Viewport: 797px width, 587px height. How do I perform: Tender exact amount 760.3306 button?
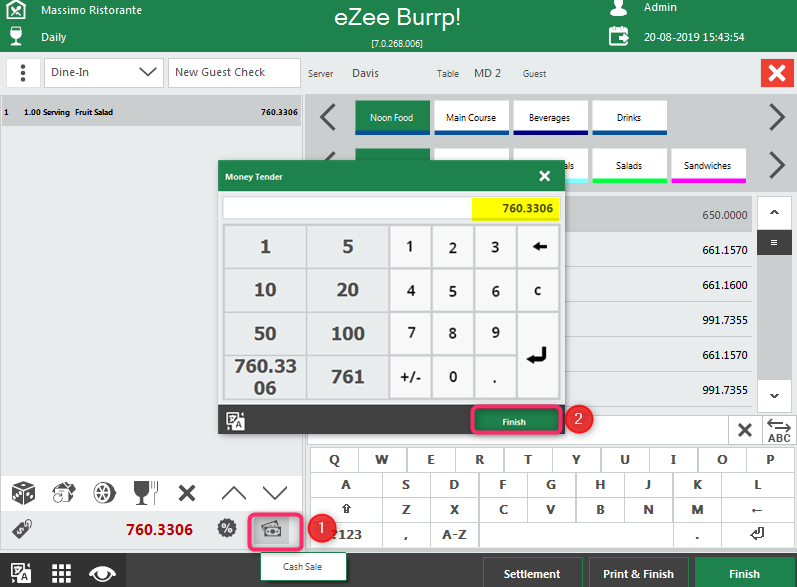[x=265, y=377]
